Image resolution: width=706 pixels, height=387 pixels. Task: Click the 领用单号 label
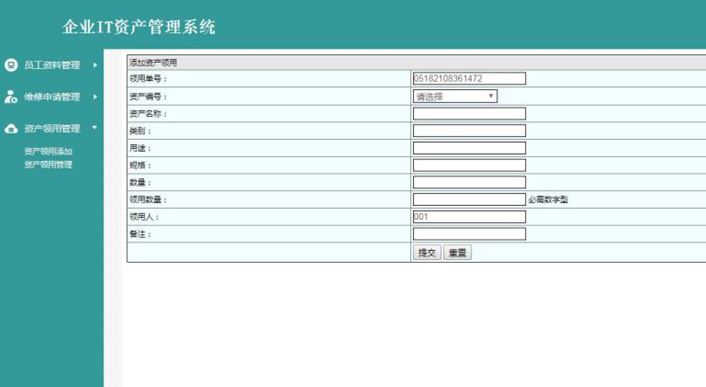pyautogui.click(x=148, y=79)
